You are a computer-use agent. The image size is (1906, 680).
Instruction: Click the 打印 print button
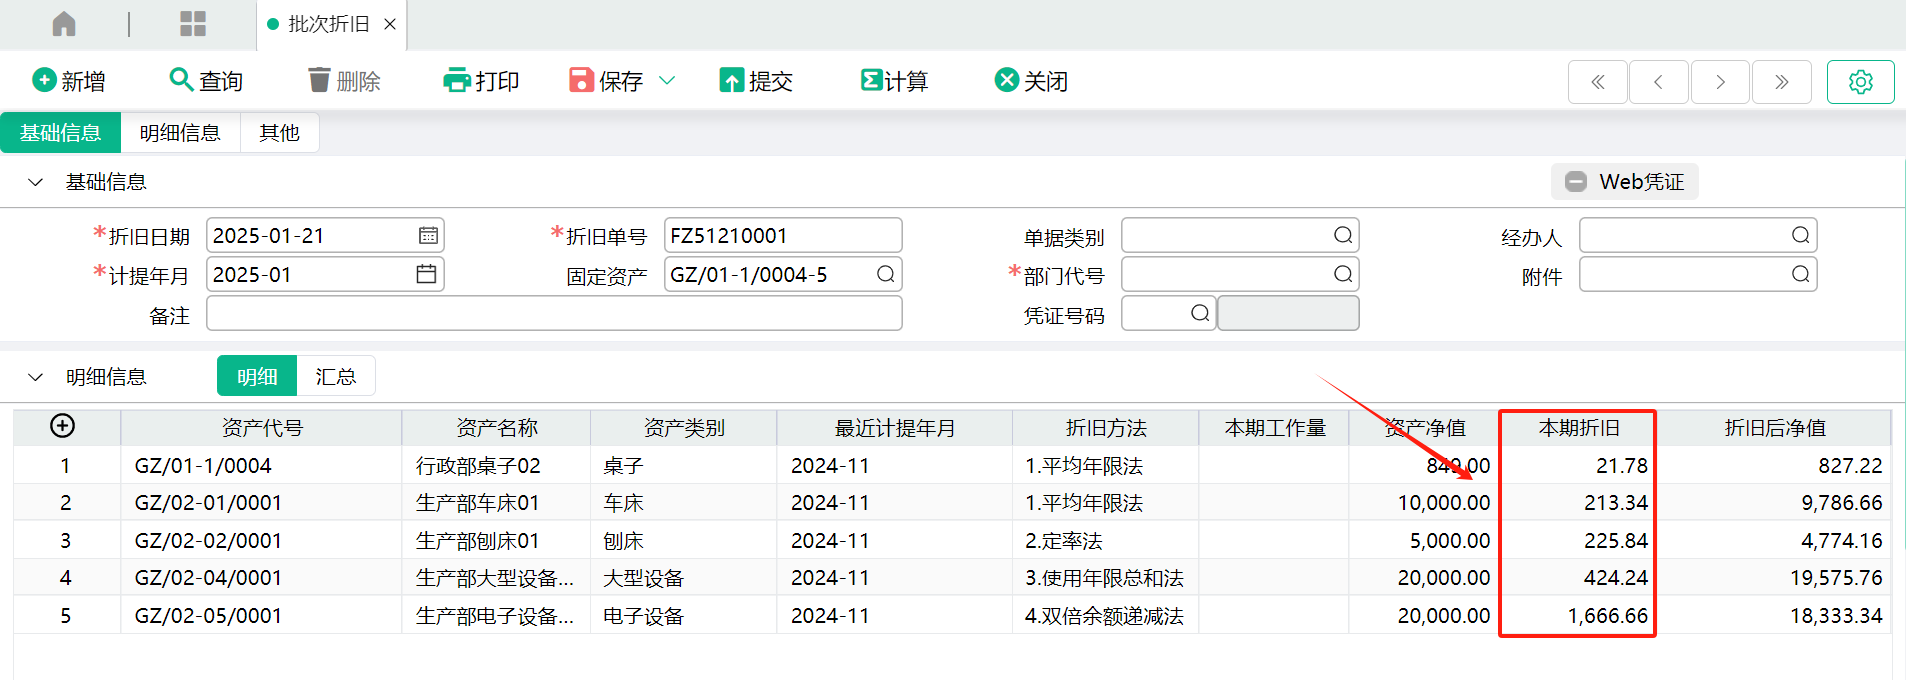481,81
